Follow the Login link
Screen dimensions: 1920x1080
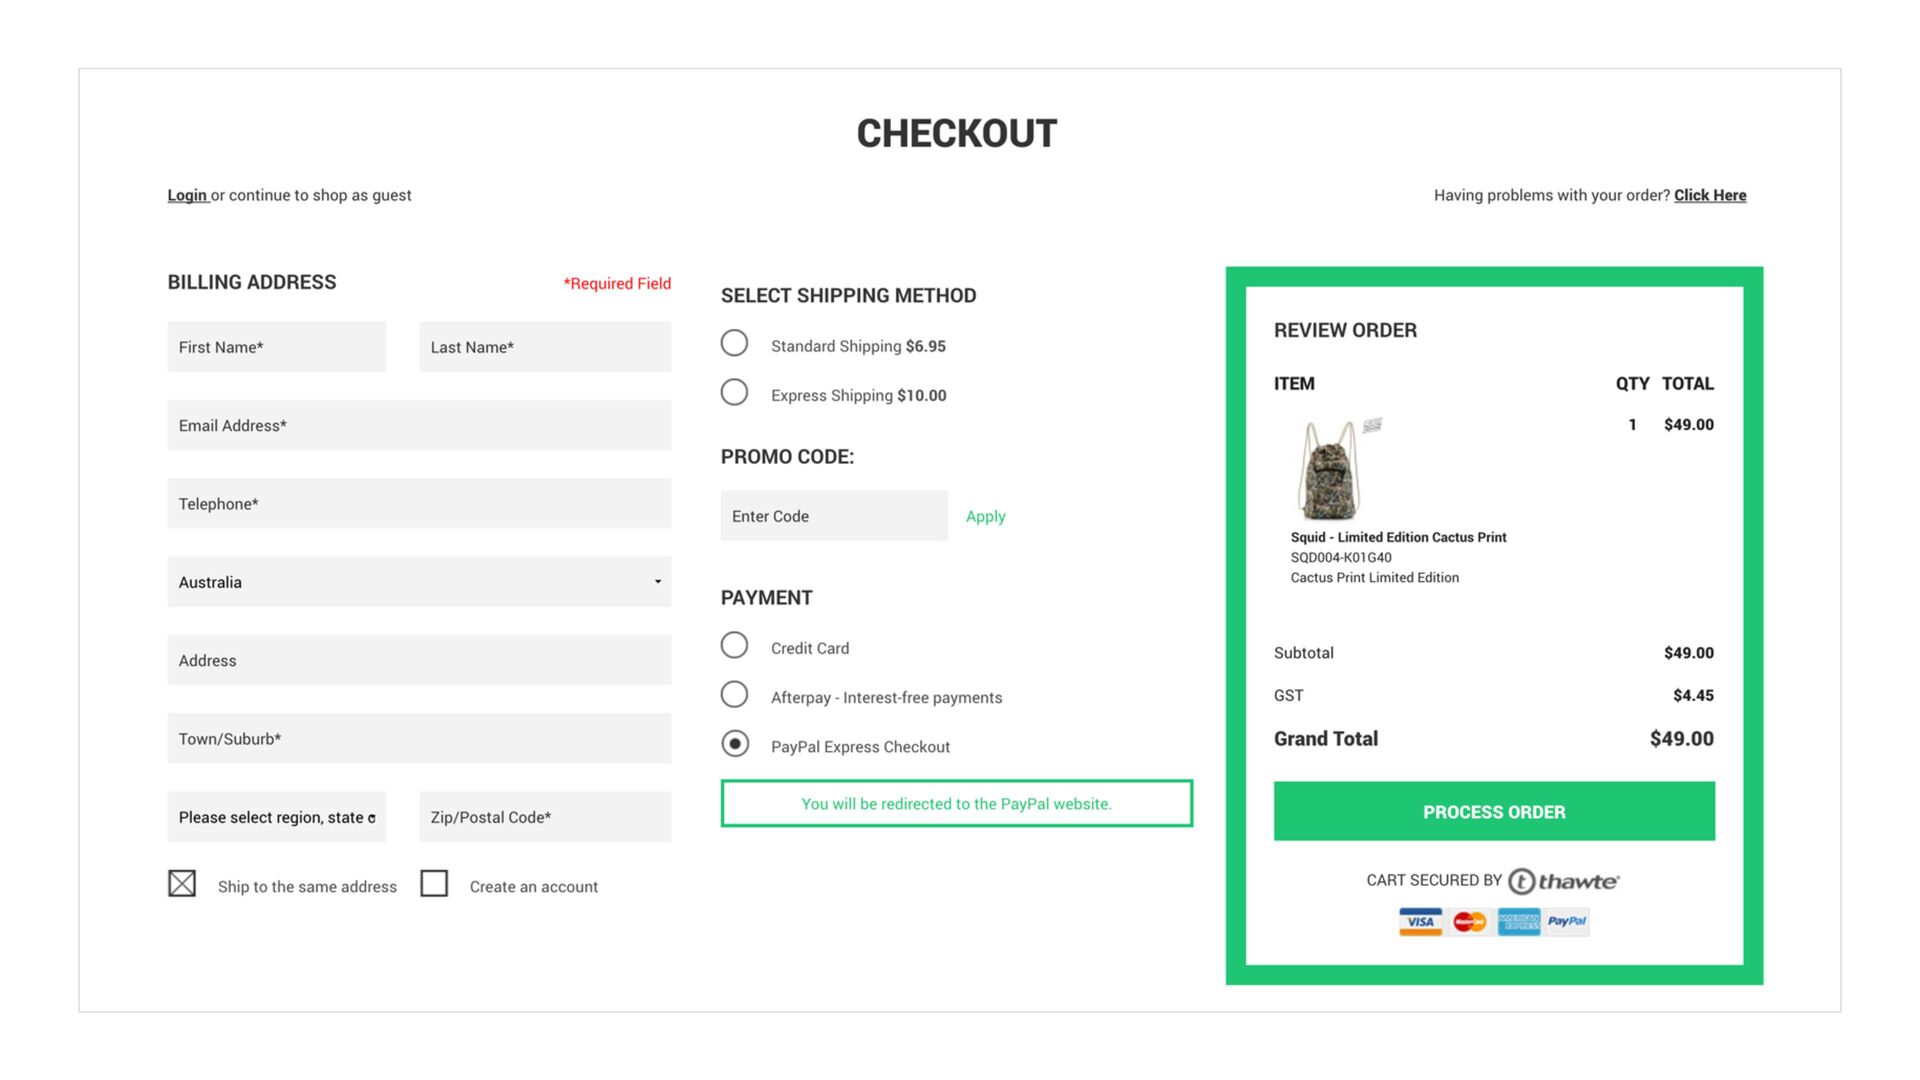[x=187, y=195]
